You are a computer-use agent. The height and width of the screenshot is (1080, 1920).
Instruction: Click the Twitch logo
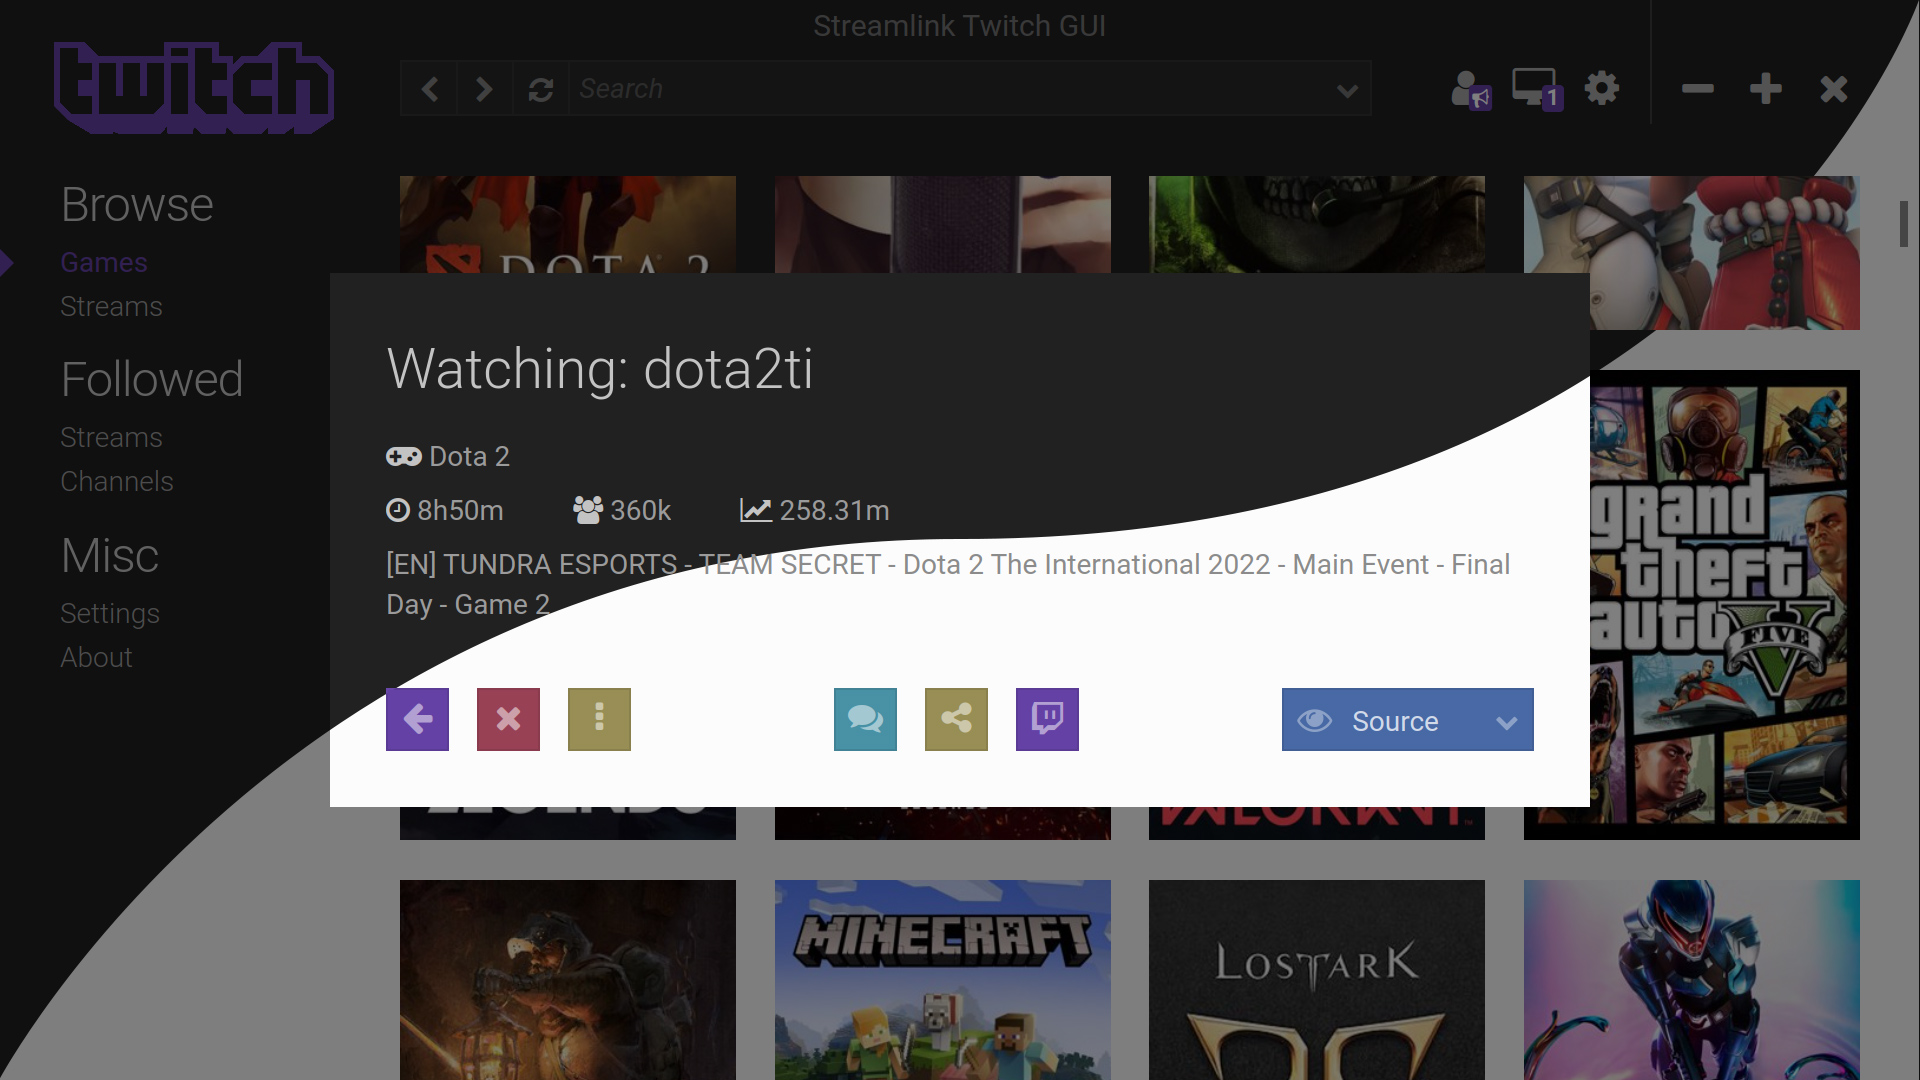[x=193, y=88]
